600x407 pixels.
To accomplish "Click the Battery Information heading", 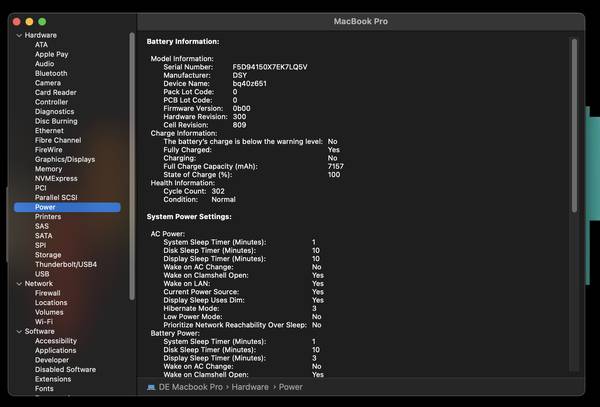I will (183, 42).
